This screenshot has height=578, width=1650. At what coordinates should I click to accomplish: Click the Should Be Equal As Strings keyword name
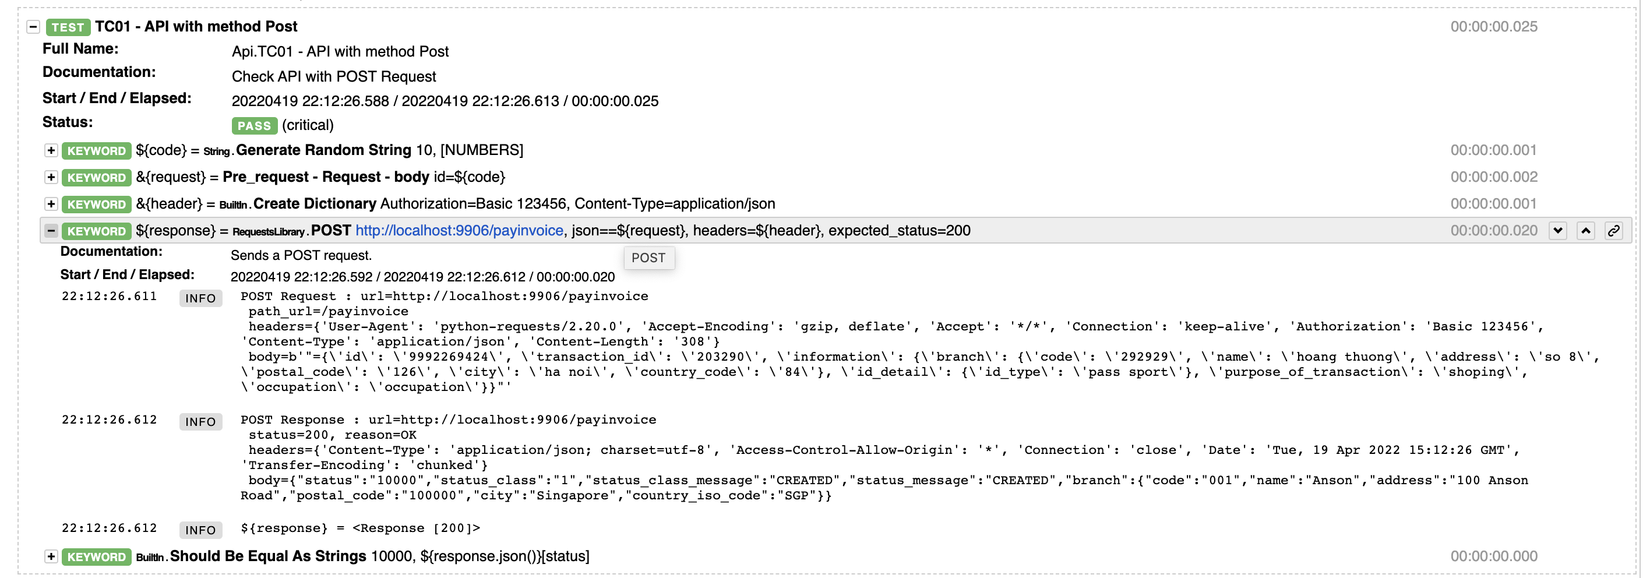click(268, 556)
